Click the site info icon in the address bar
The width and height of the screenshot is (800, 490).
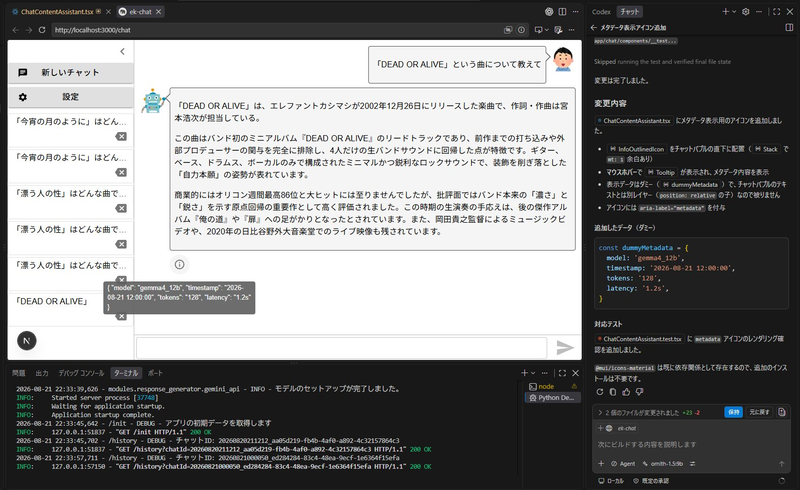[x=521, y=30]
